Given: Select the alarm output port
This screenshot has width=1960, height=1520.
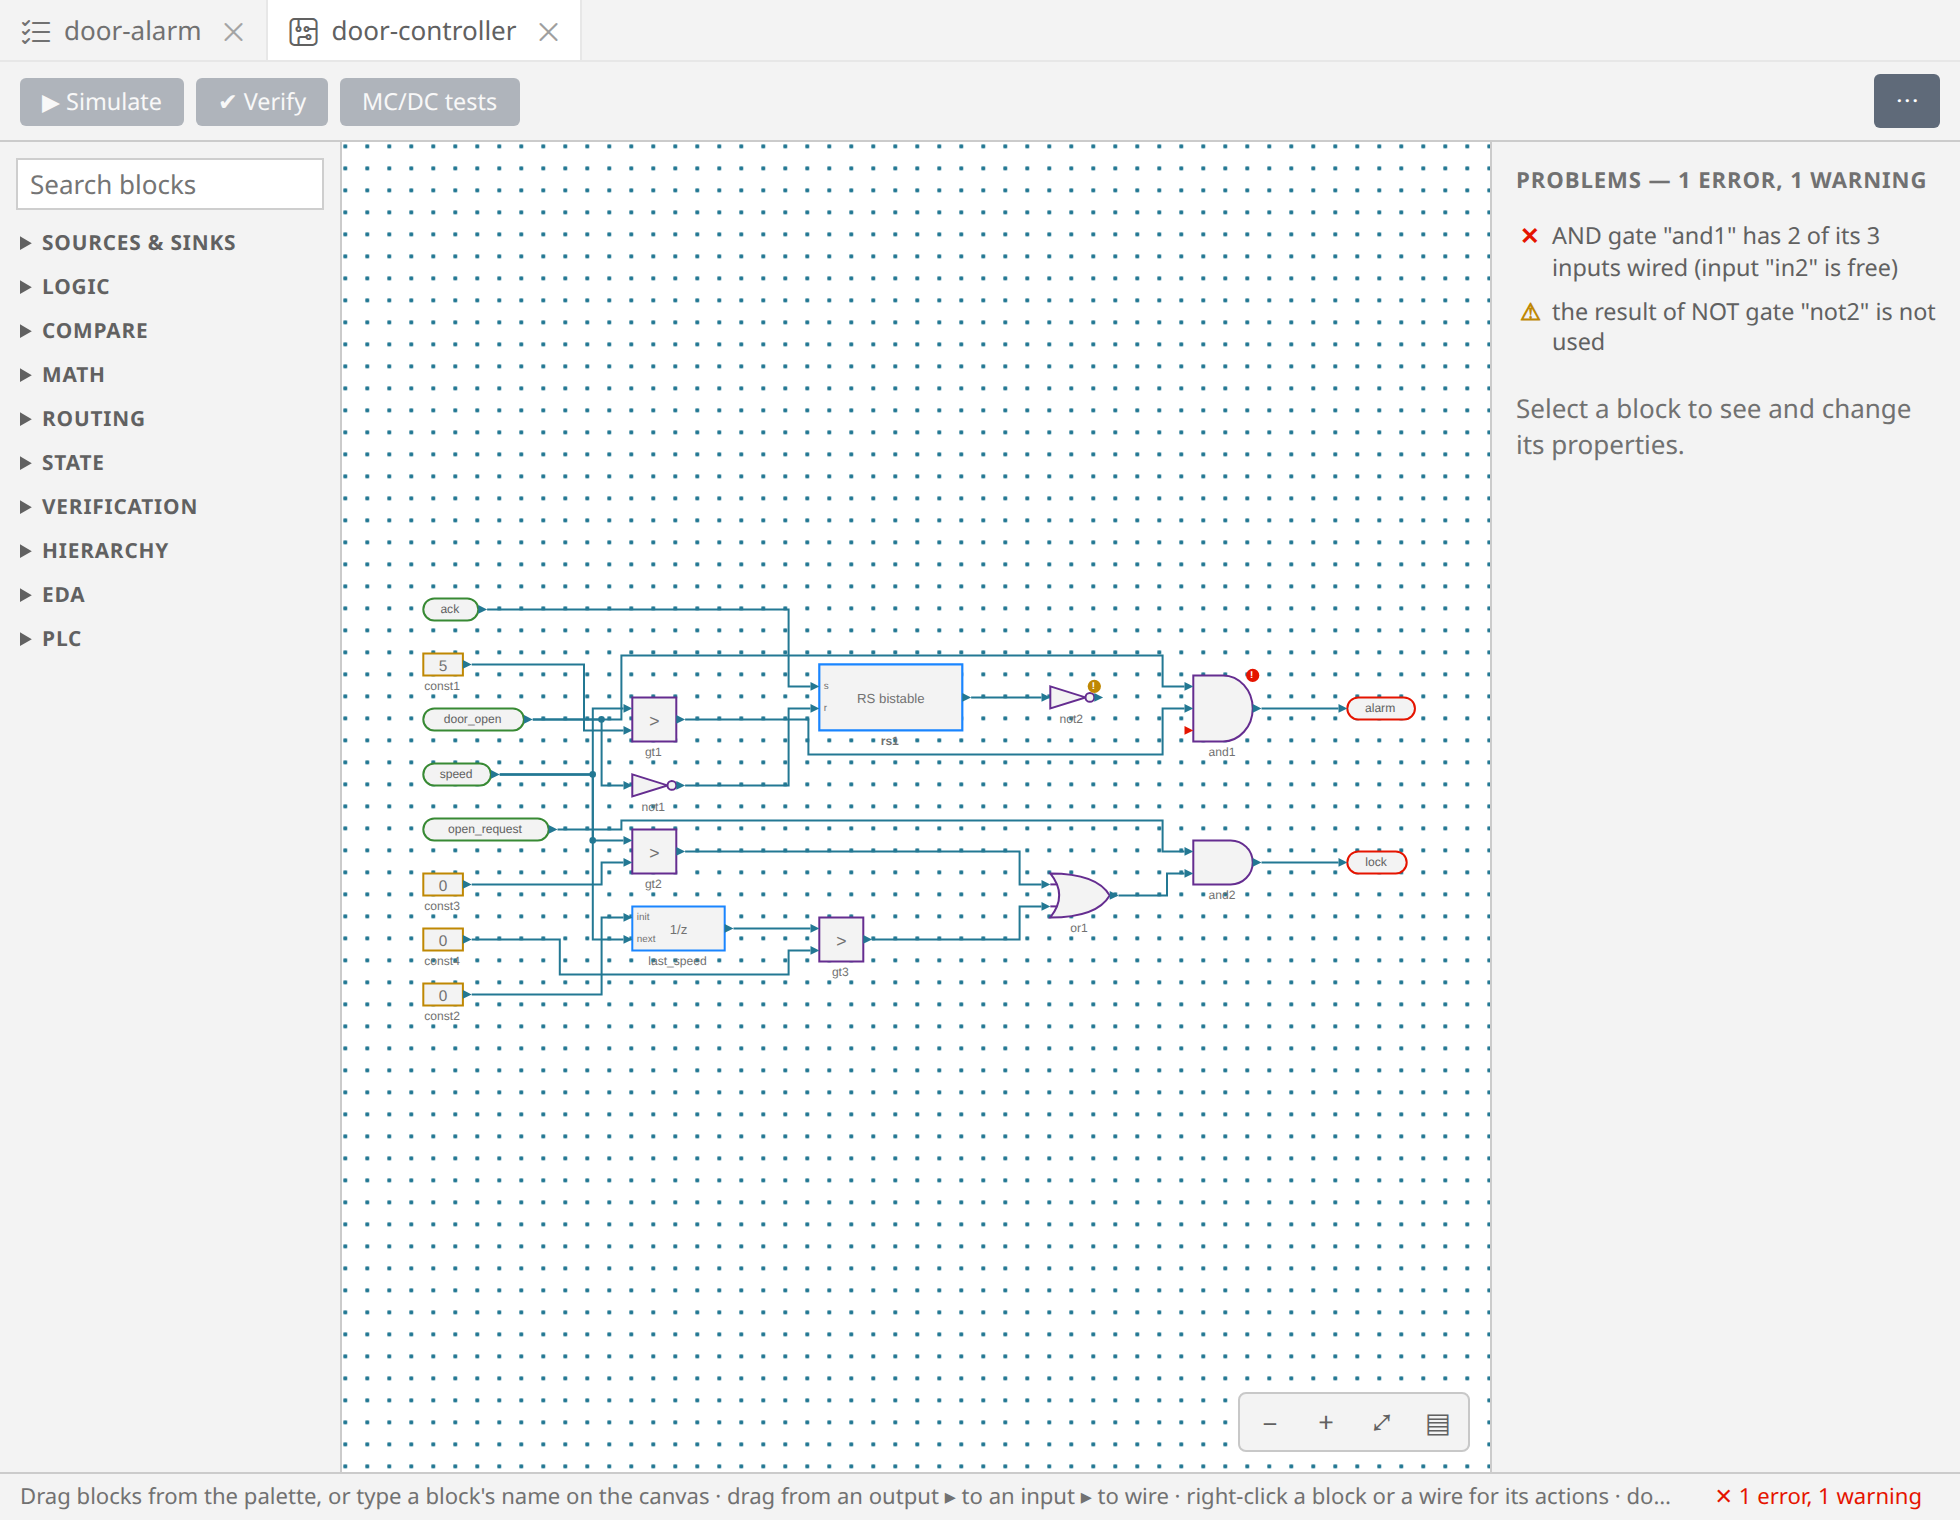Looking at the screenshot, I should [1381, 708].
